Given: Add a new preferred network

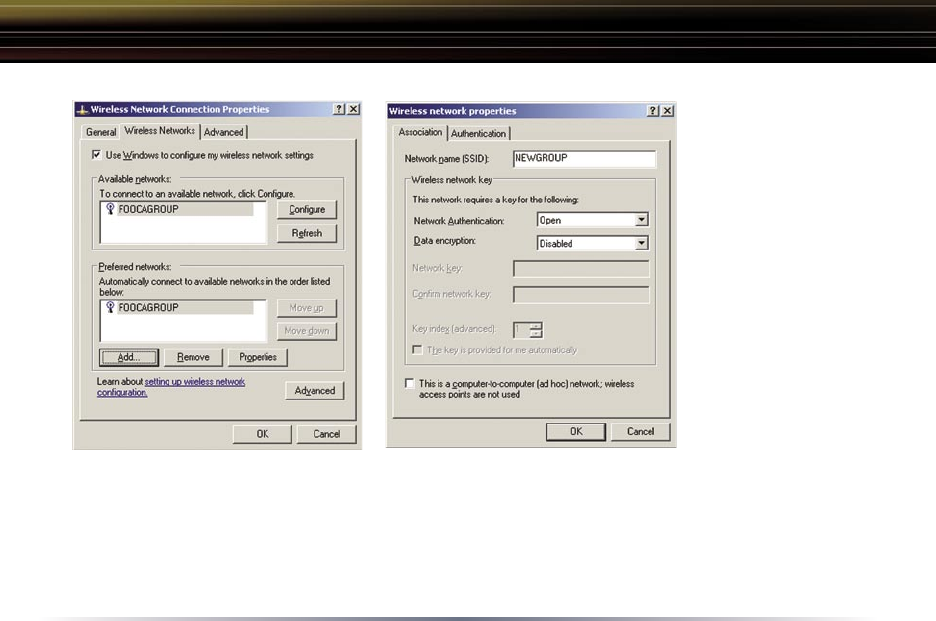Looking at the screenshot, I should click(129, 357).
